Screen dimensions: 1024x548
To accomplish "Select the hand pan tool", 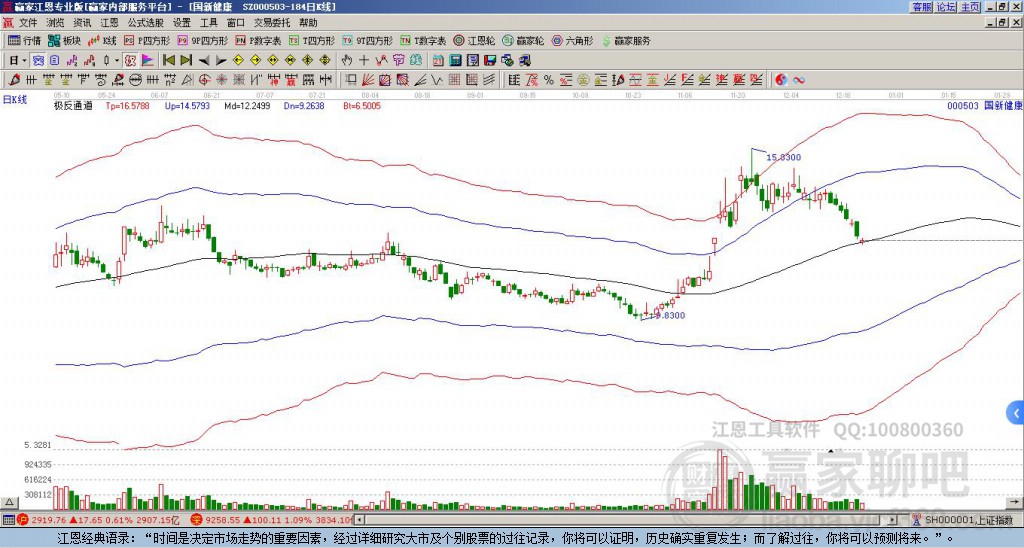I will (x=347, y=61).
